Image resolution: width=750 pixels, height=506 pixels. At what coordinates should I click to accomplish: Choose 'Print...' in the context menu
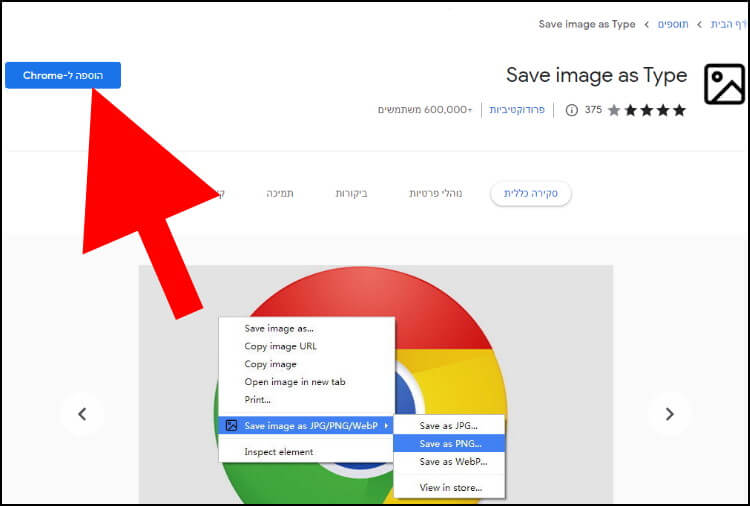[x=307, y=399]
